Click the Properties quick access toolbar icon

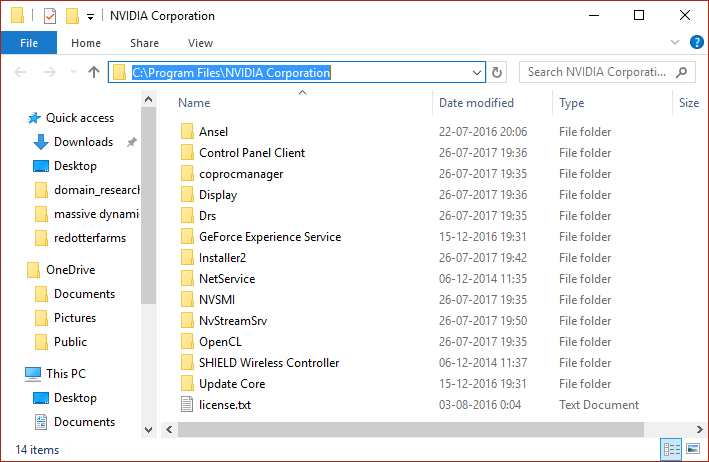pos(50,16)
